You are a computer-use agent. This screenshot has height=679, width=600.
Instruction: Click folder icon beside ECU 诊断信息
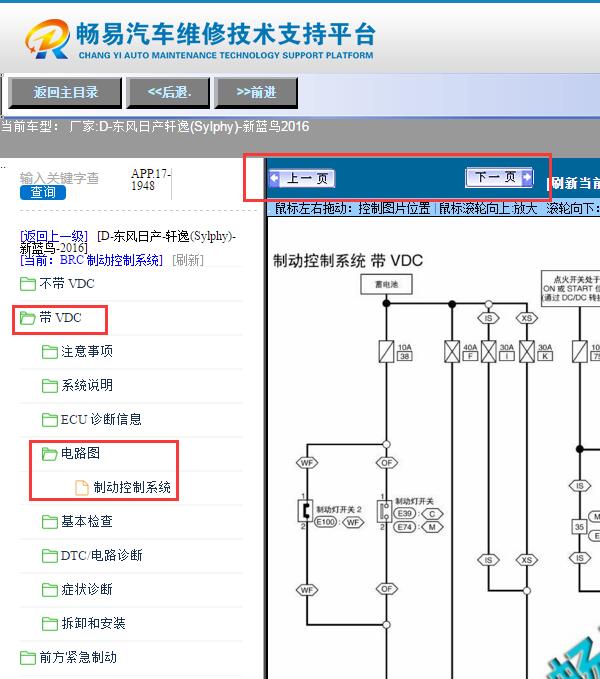49,420
